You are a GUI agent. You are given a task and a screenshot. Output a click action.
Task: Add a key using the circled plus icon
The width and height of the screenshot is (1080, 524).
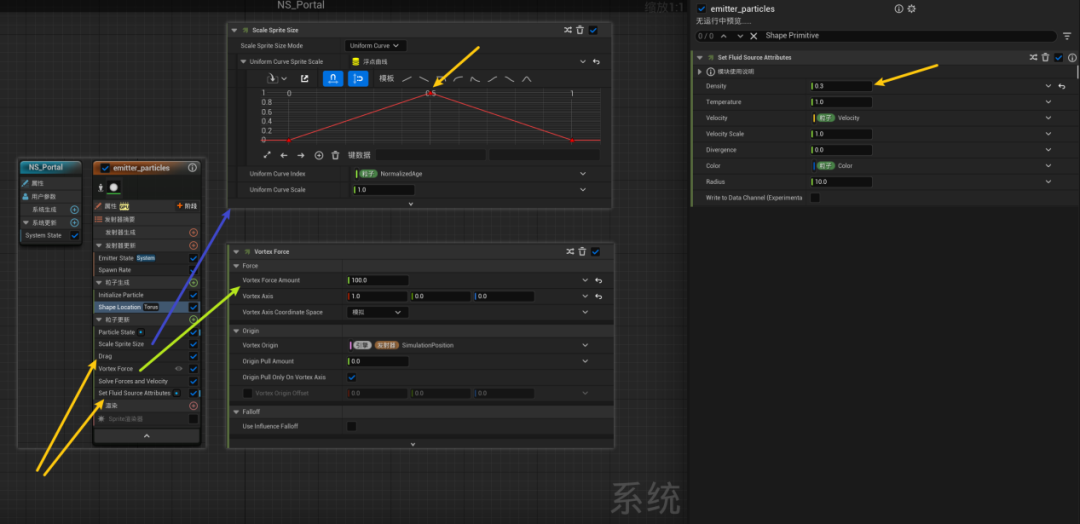coord(319,156)
